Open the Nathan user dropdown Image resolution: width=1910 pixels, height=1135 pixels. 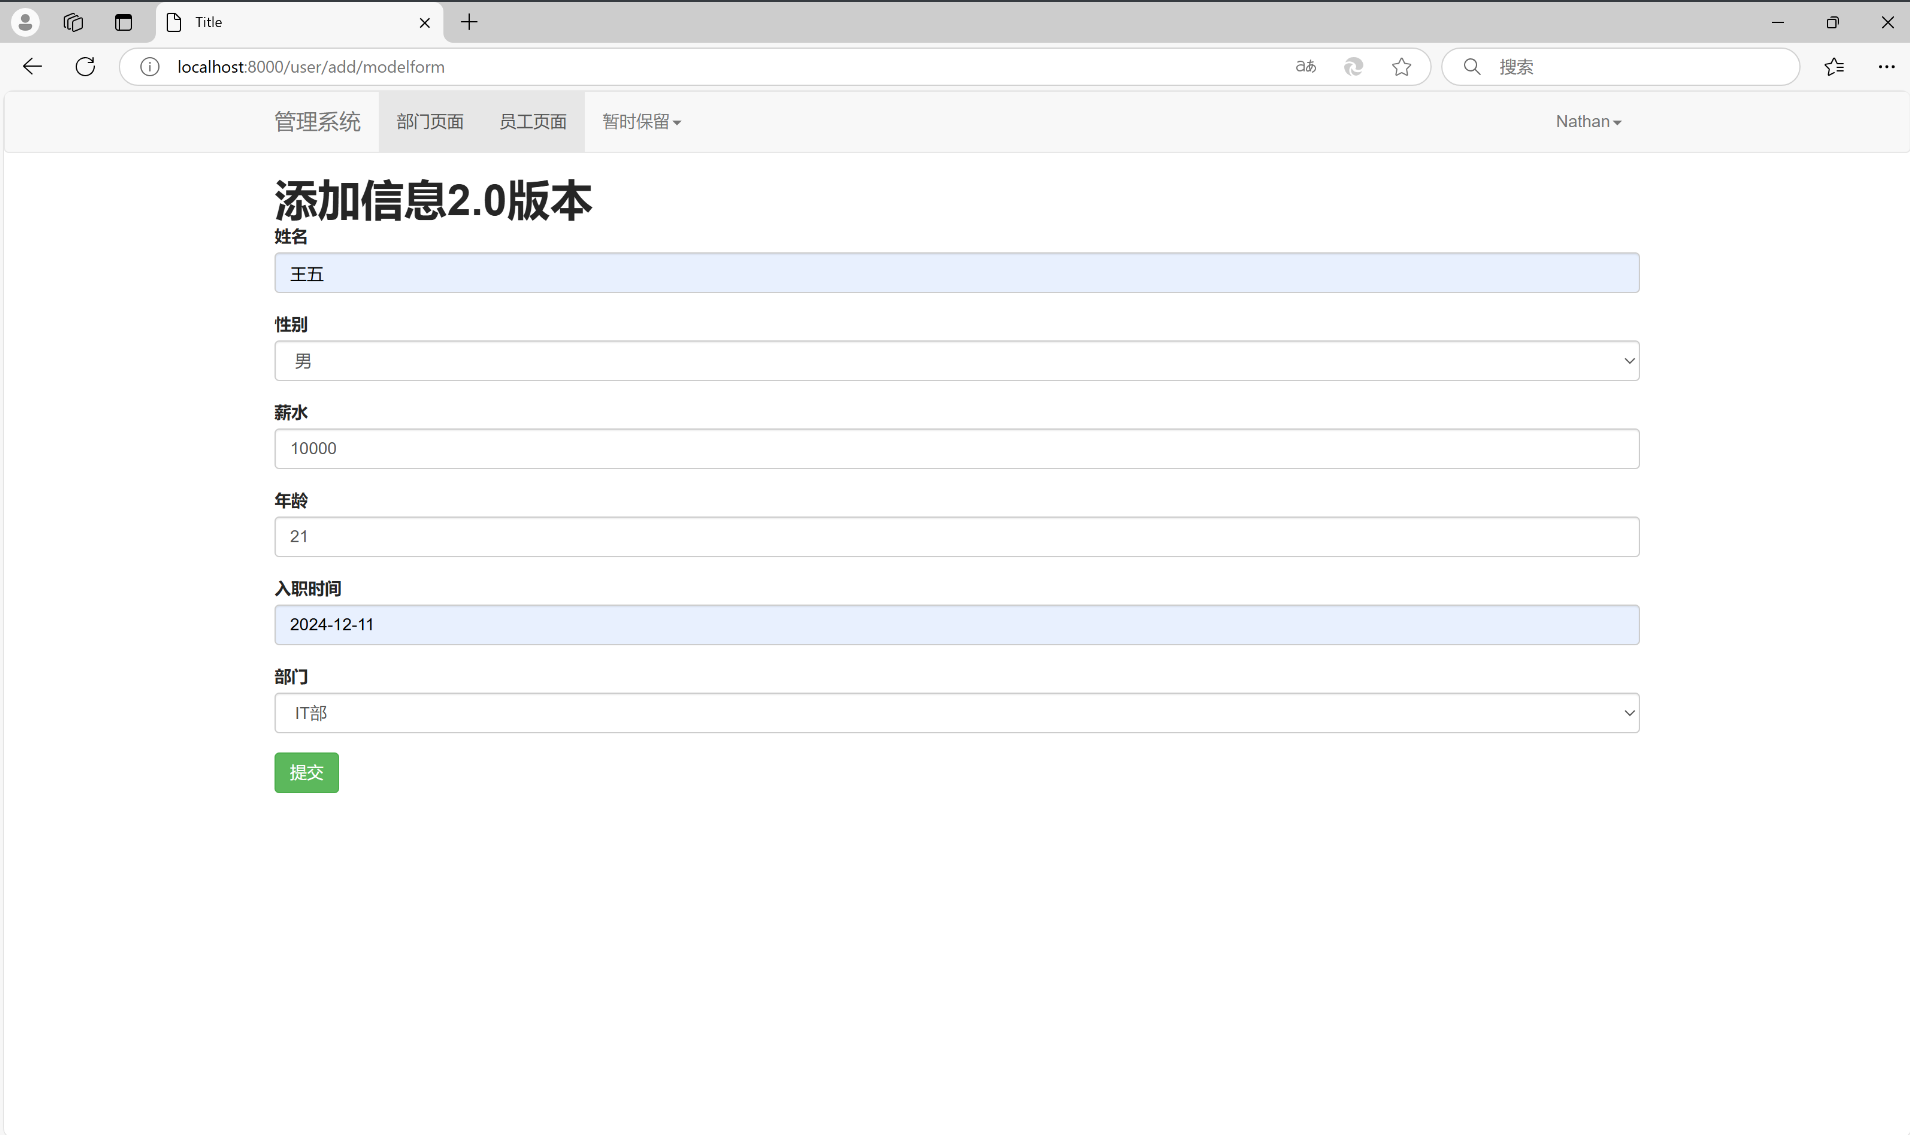tap(1589, 122)
